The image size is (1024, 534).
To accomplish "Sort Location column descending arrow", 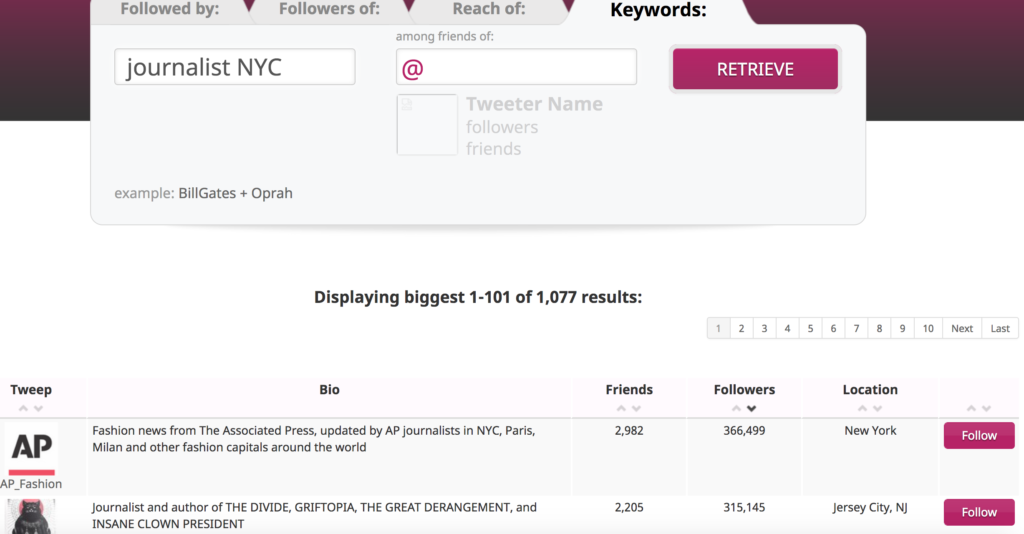I will click(878, 409).
